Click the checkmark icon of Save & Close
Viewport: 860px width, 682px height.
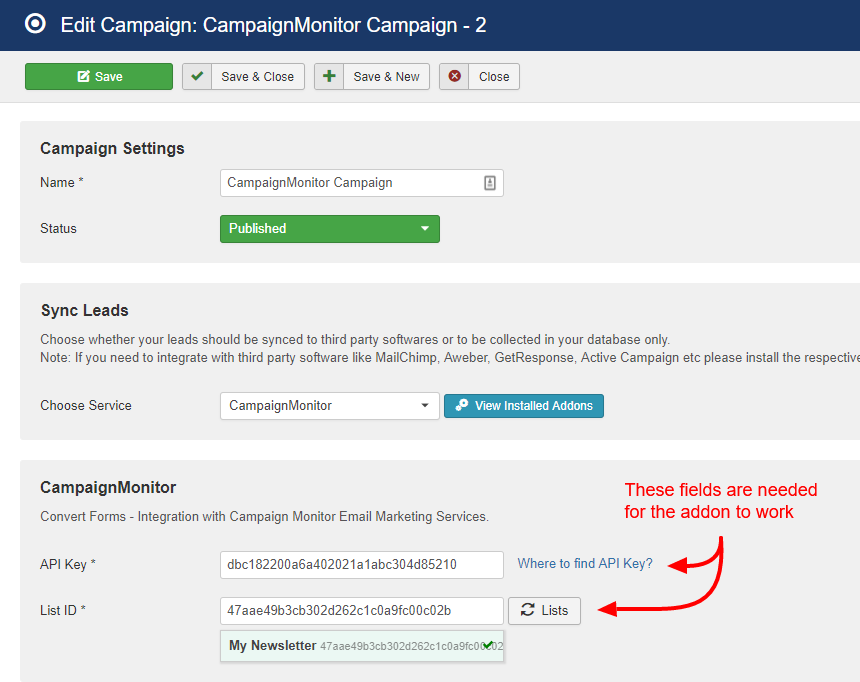197,76
